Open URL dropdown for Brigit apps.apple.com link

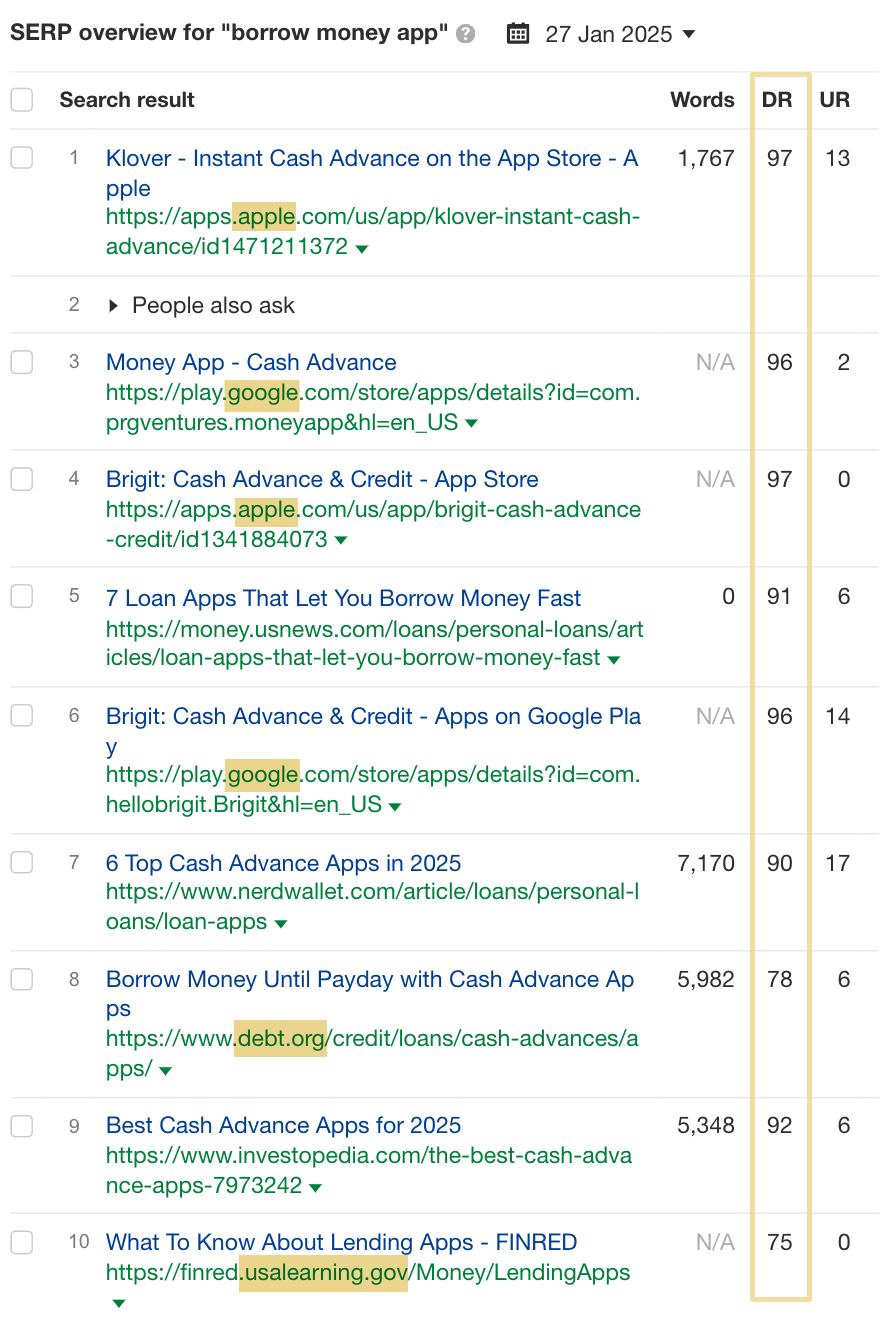341,540
